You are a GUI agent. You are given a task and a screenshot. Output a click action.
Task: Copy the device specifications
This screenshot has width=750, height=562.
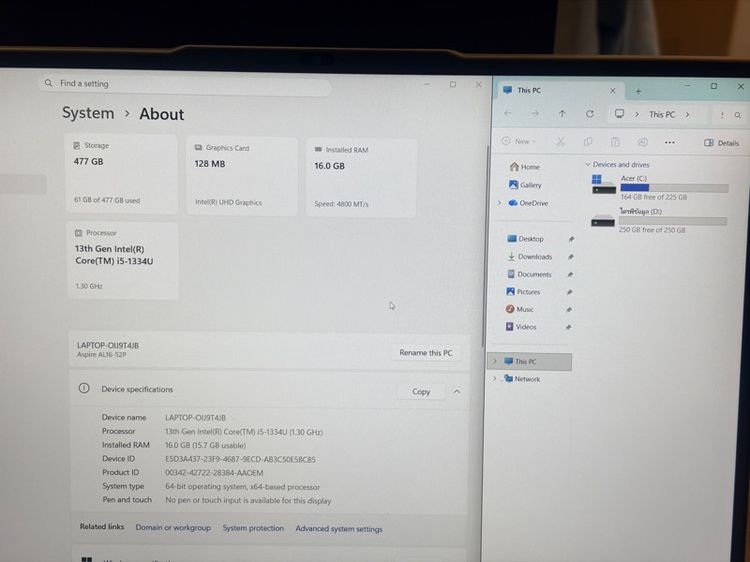click(x=421, y=391)
